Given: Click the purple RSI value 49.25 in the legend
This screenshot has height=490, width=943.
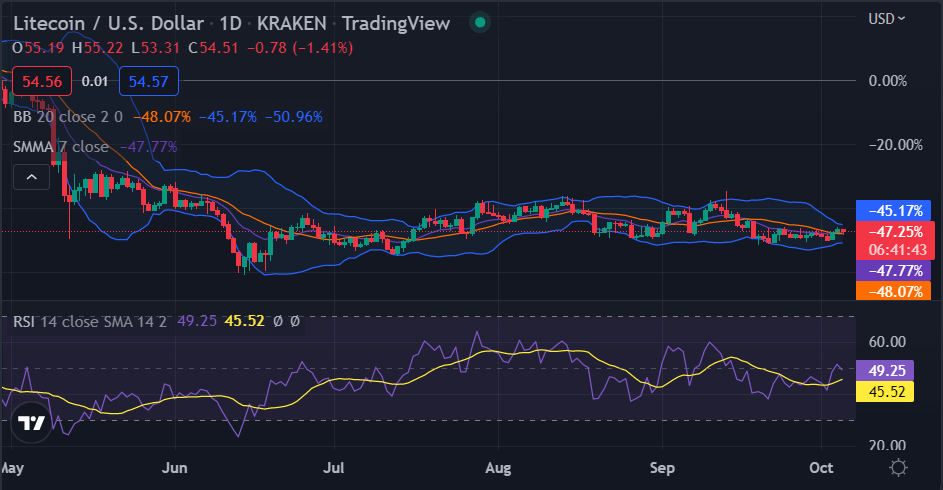Looking at the screenshot, I should pos(197,321).
